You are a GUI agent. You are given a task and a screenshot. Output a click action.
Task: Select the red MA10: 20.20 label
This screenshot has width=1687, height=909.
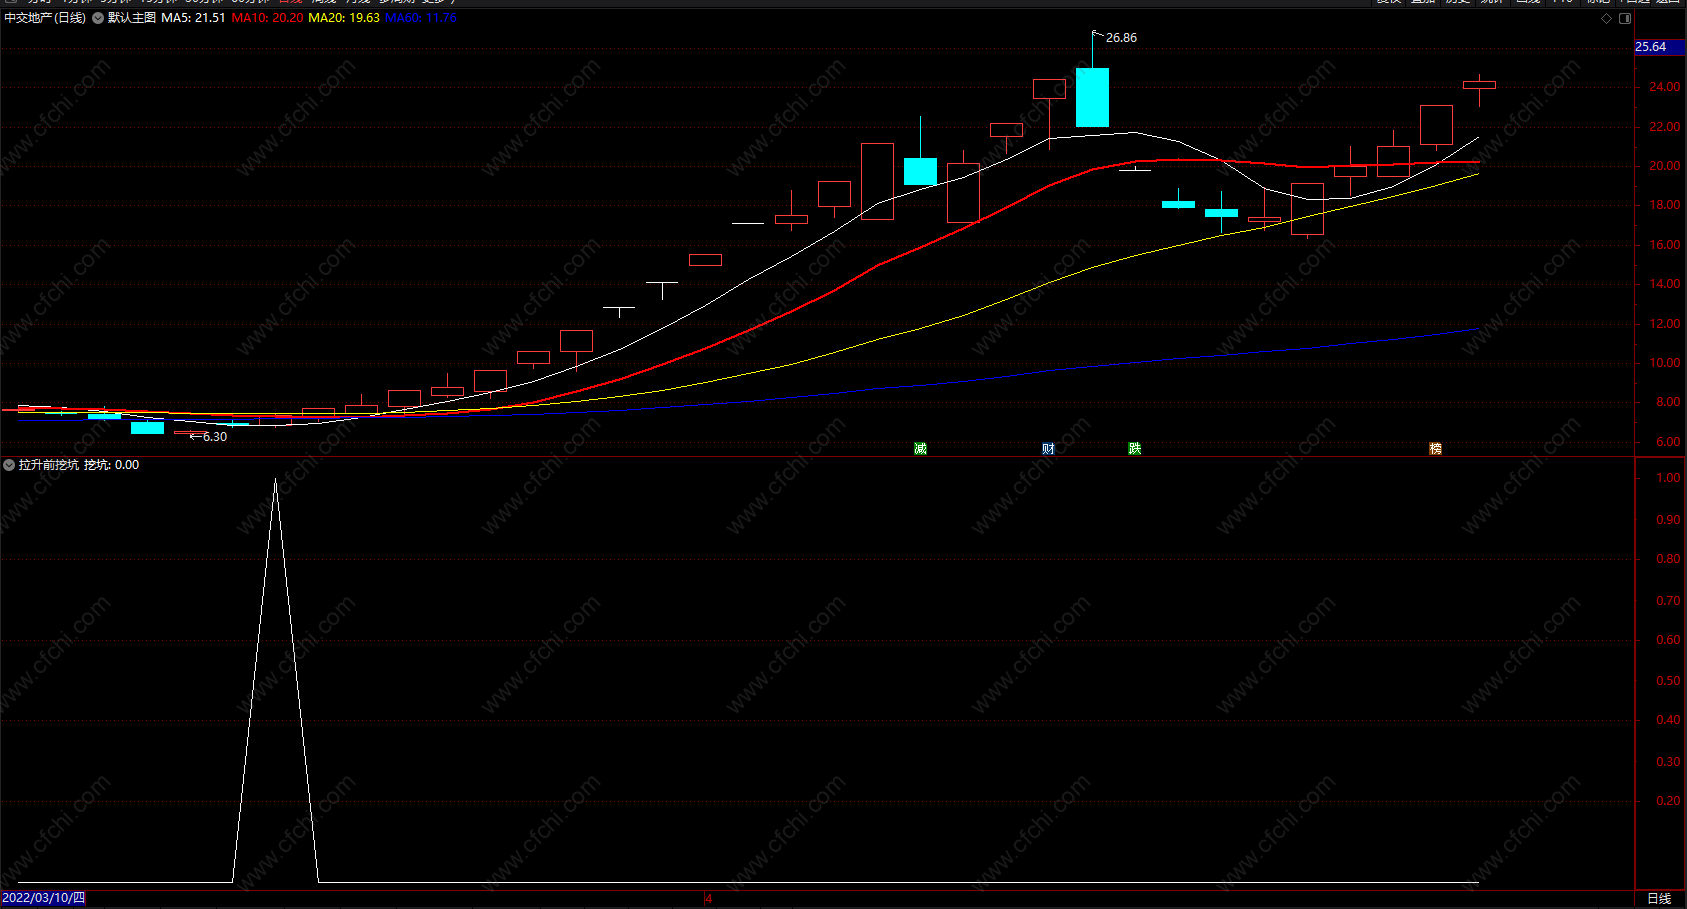click(x=267, y=18)
